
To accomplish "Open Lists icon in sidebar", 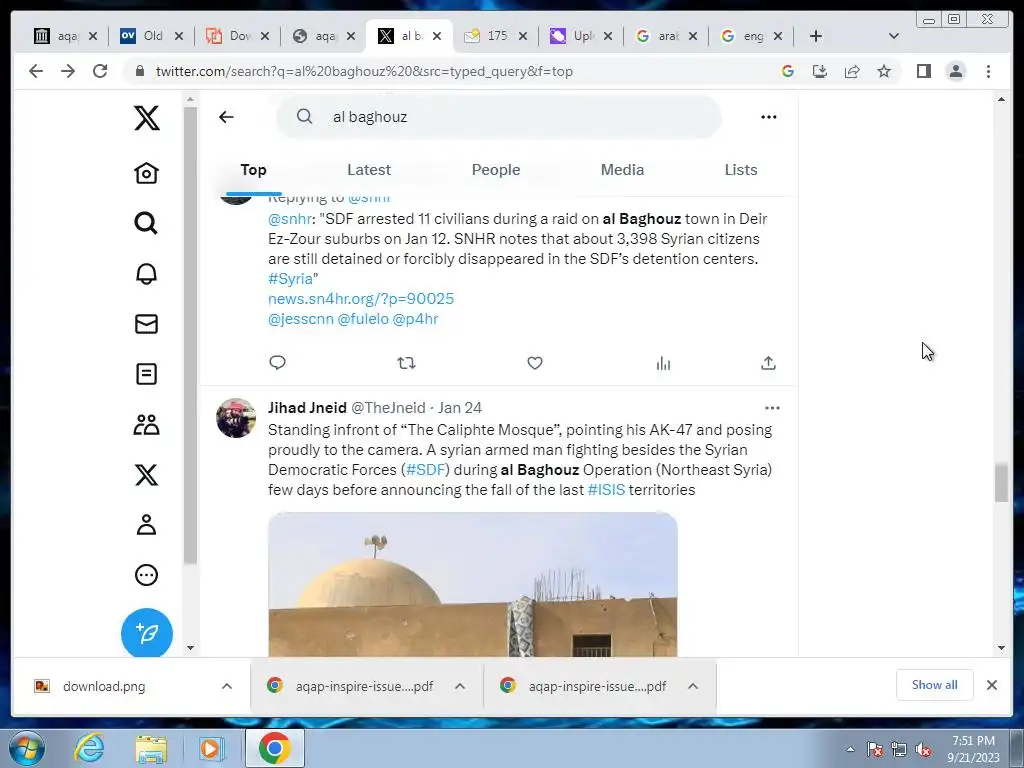I will pyautogui.click(x=146, y=374).
